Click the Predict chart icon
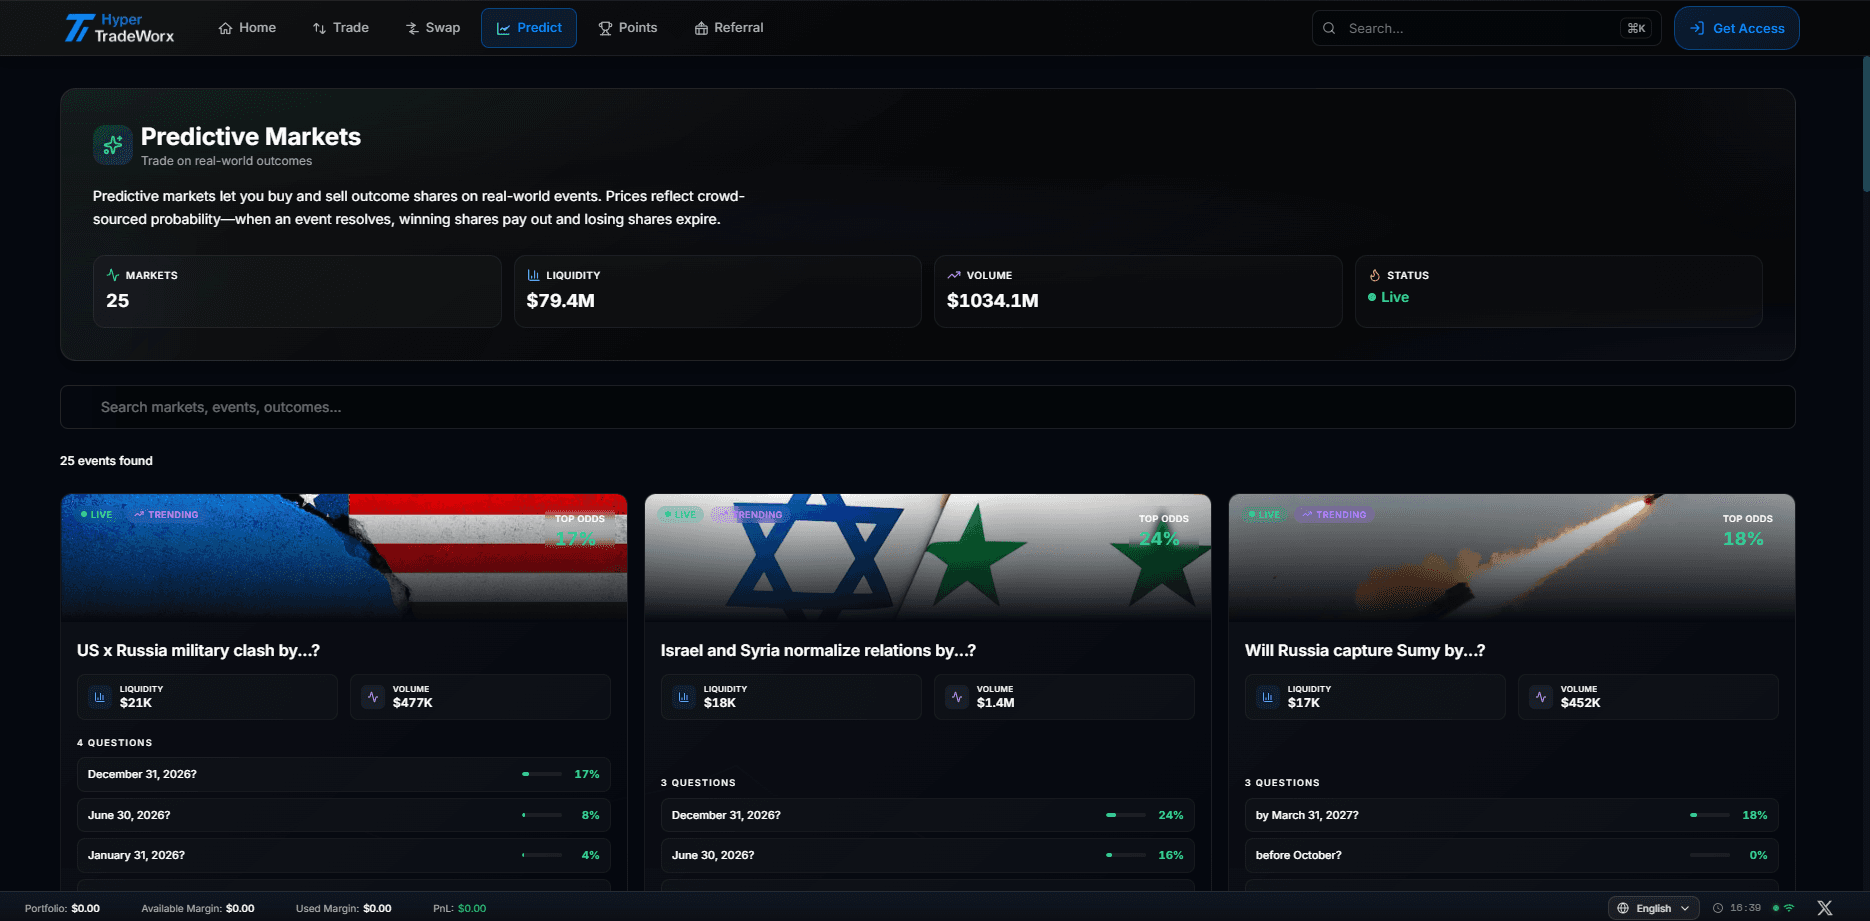Screen dimensions: 1870x921 pos(505,27)
